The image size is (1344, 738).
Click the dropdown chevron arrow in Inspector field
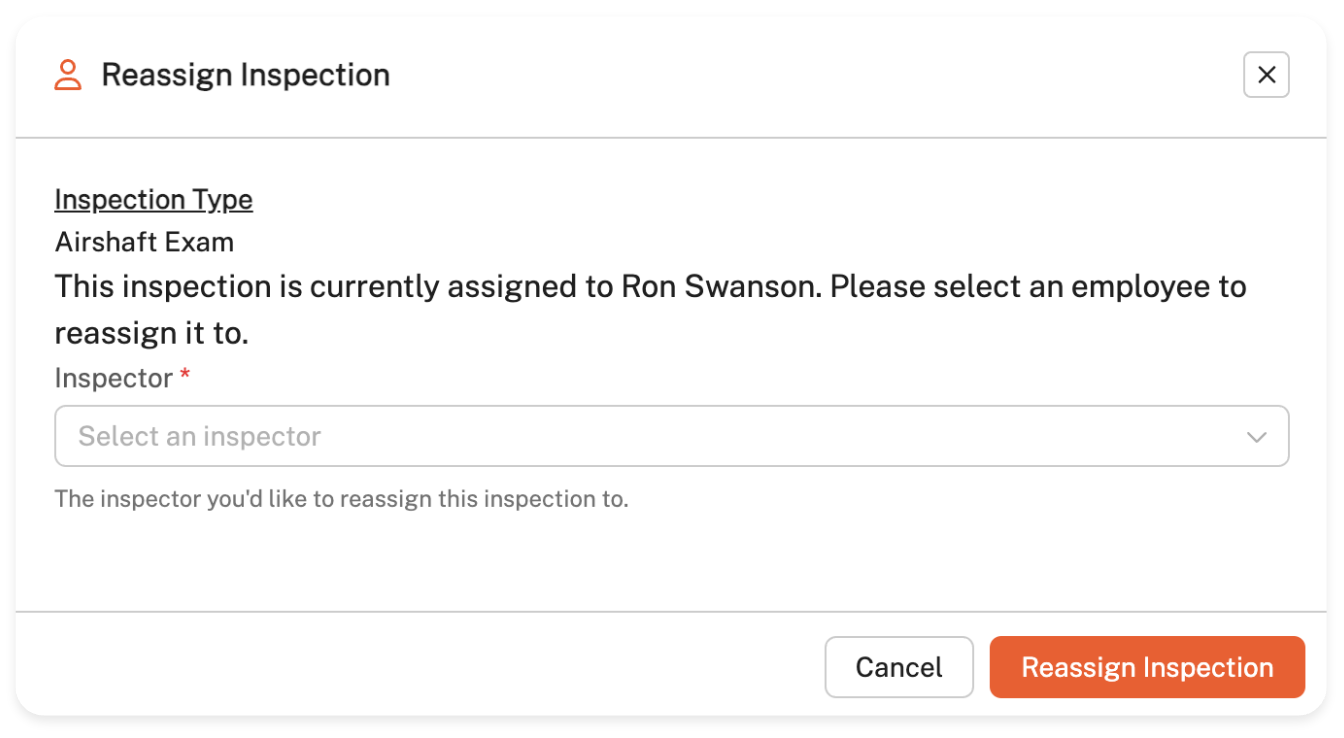(x=1256, y=437)
